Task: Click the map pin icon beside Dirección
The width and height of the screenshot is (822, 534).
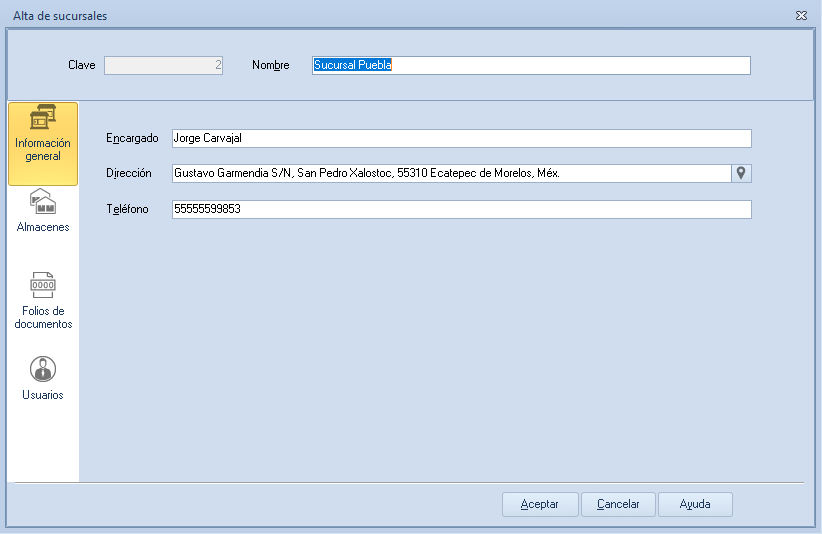Action: point(741,173)
